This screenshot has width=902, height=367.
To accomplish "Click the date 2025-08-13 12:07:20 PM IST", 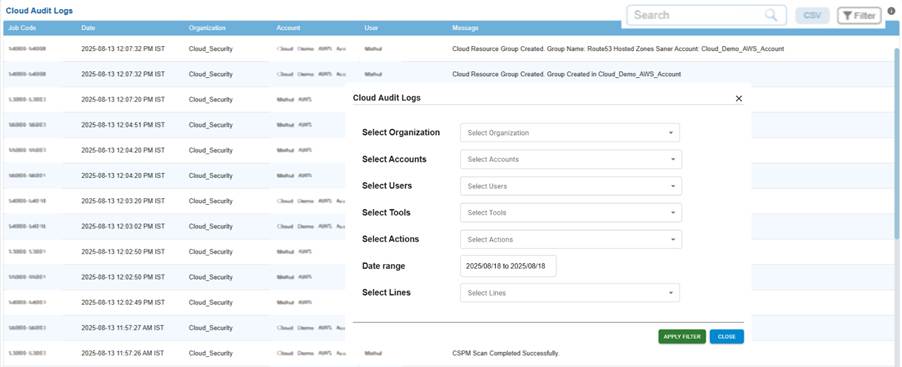I will [x=123, y=100].
